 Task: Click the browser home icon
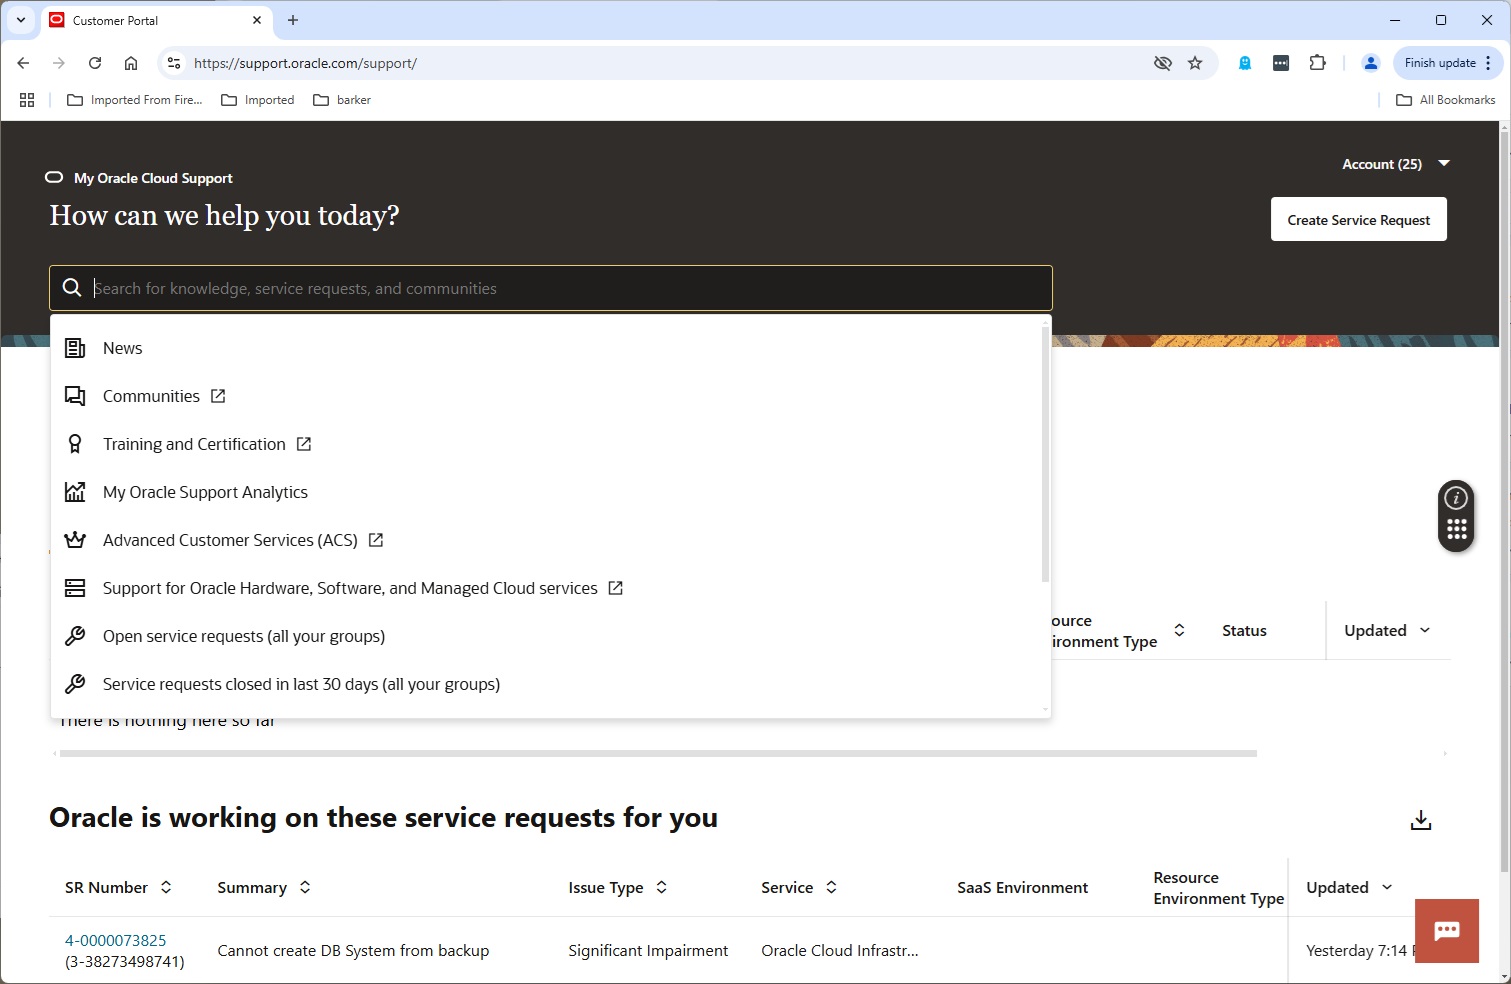pyautogui.click(x=131, y=63)
